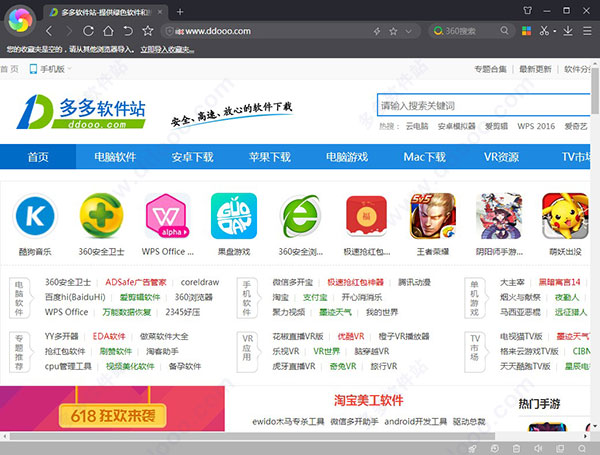The height and width of the screenshot is (455, 600).
Task: Click the horizontal scrollbar thumb
Action: click(x=253, y=436)
